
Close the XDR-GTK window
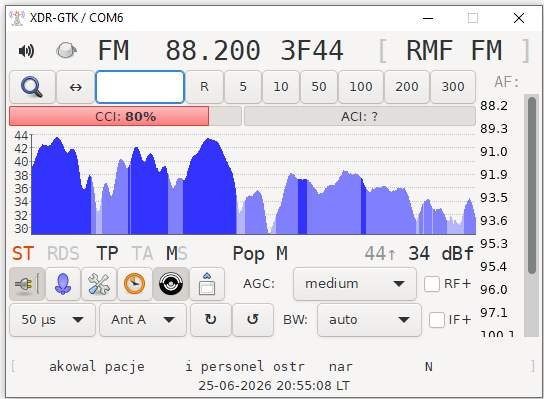point(519,18)
